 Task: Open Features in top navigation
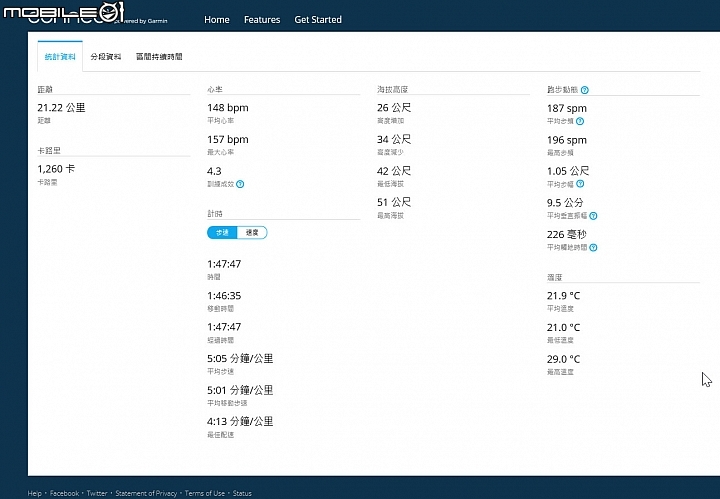(x=262, y=20)
